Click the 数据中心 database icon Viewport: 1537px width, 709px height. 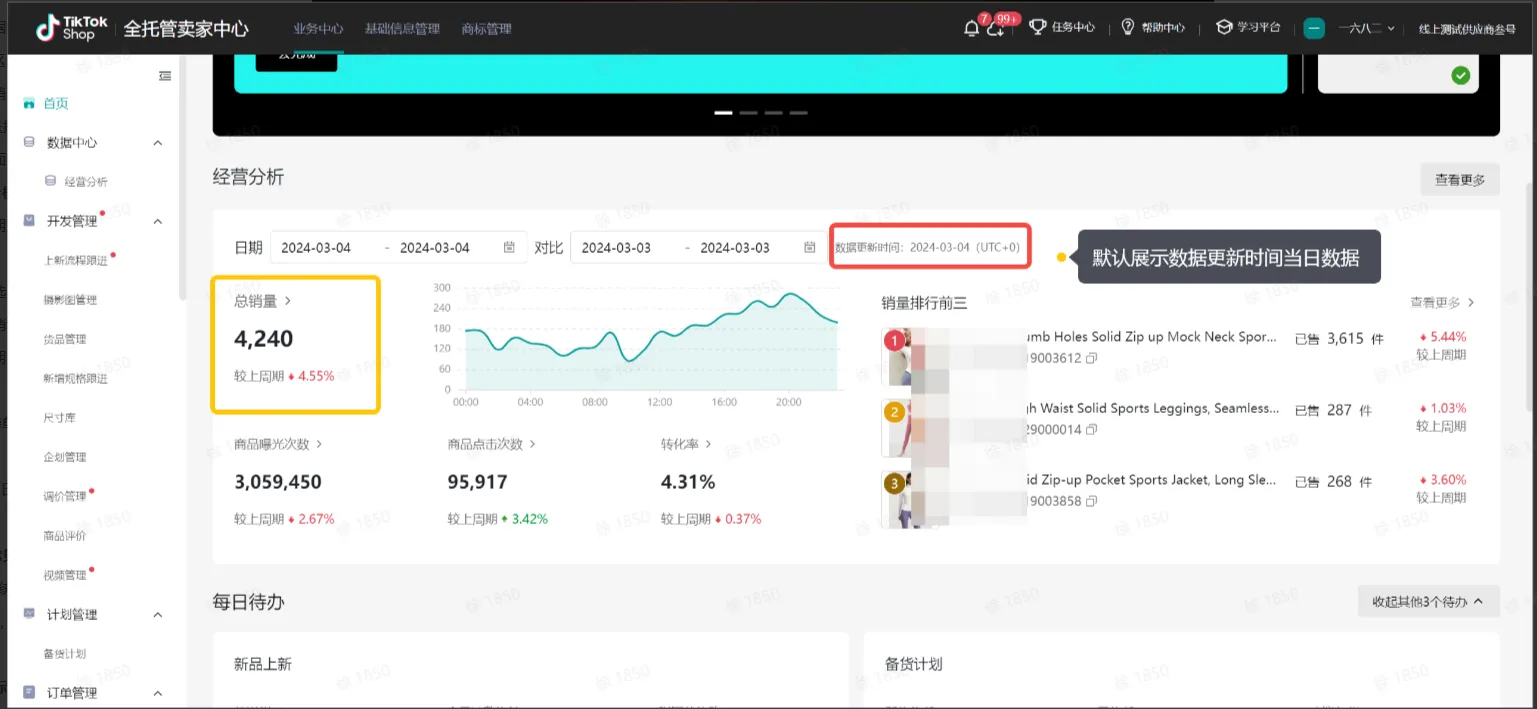(28, 142)
